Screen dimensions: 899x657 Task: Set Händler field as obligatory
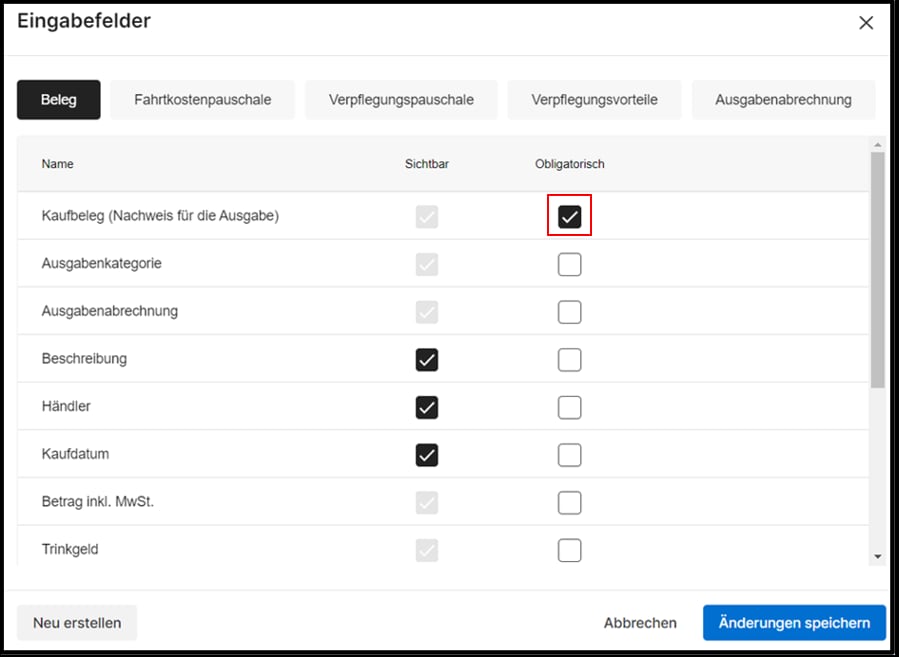(569, 407)
